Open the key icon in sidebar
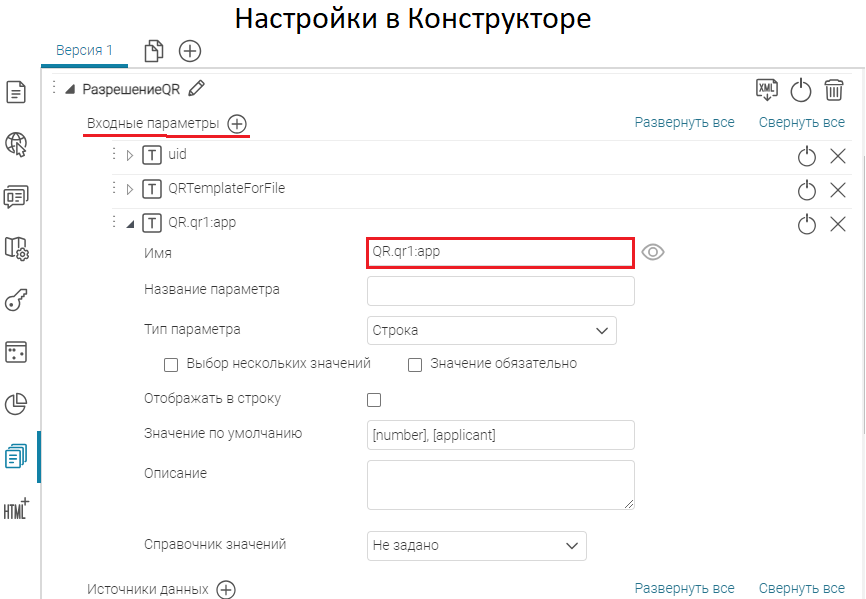This screenshot has height=599, width=866. coord(17,300)
